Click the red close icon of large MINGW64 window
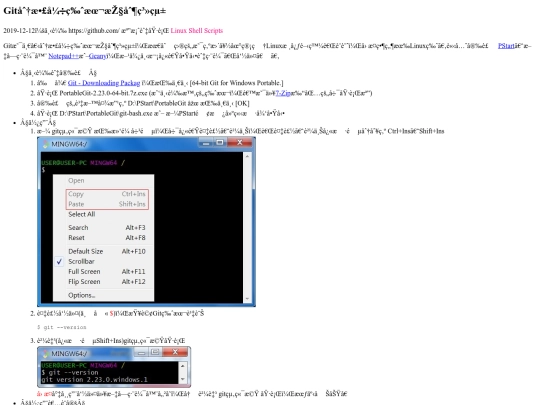 click(x=240, y=143)
